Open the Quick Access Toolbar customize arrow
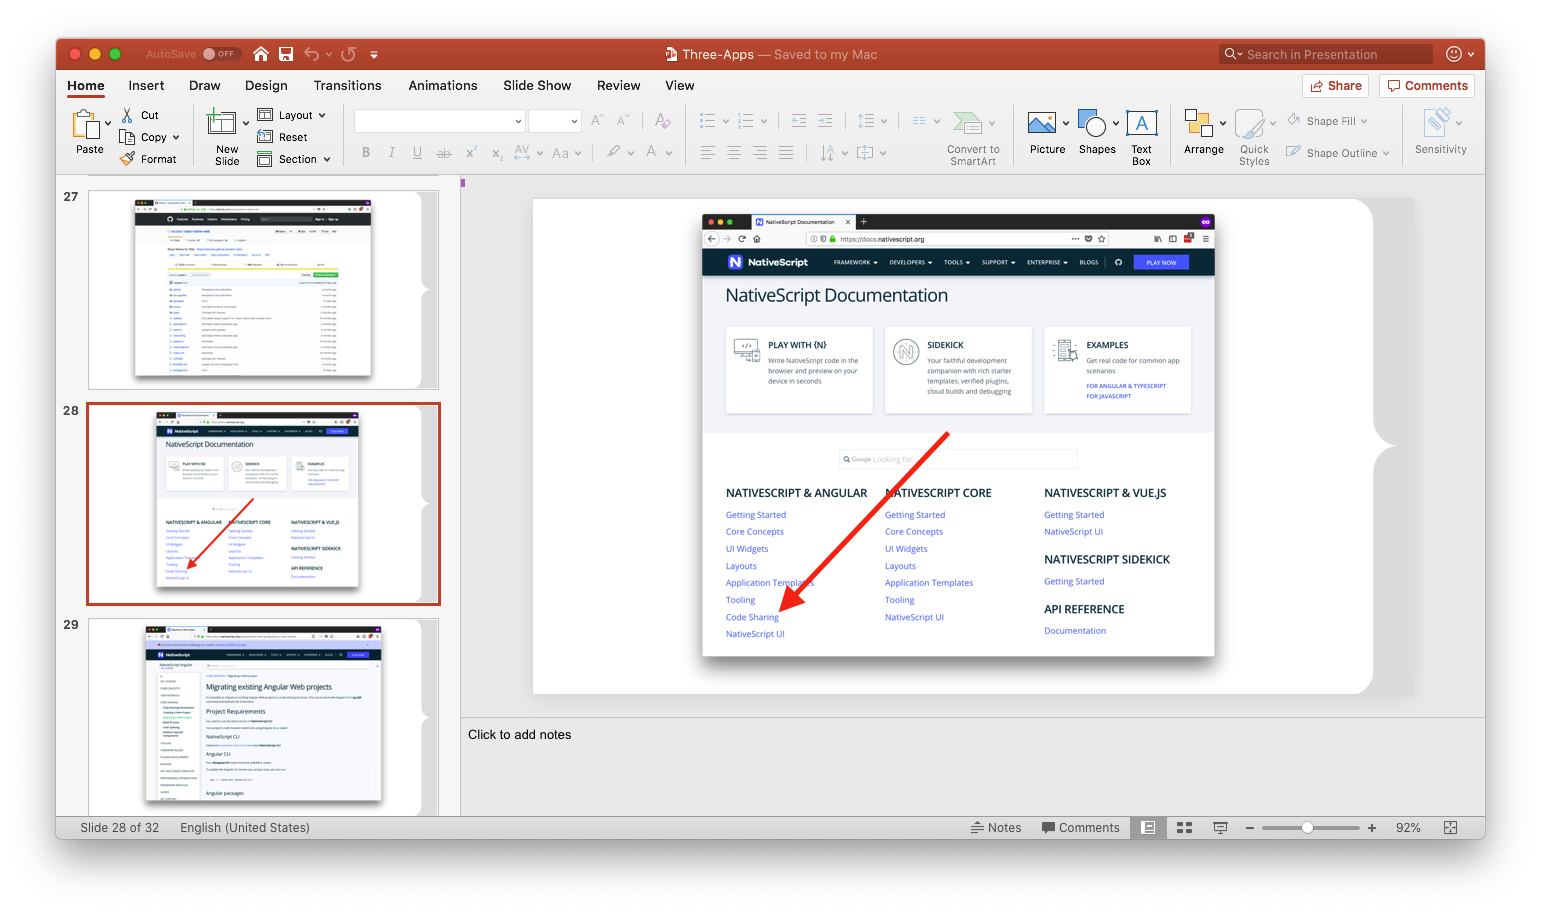Screen dimensions: 1541x913 click(x=374, y=55)
